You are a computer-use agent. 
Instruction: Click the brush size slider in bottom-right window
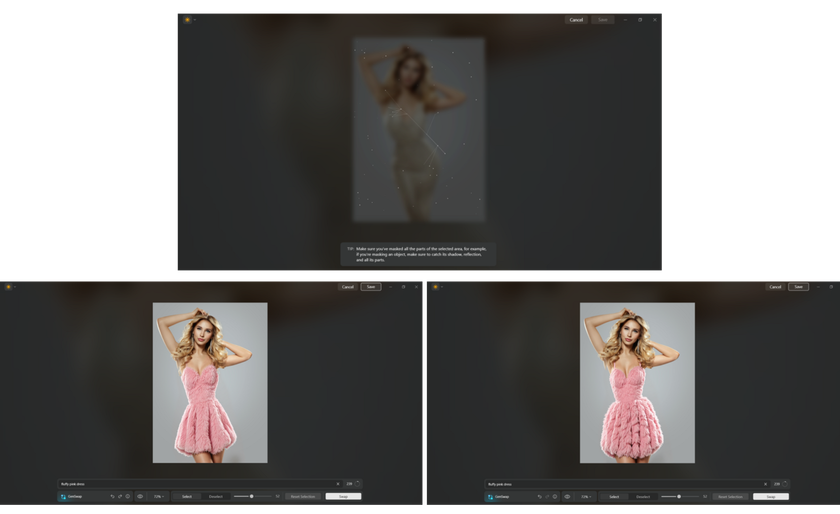coord(680,497)
